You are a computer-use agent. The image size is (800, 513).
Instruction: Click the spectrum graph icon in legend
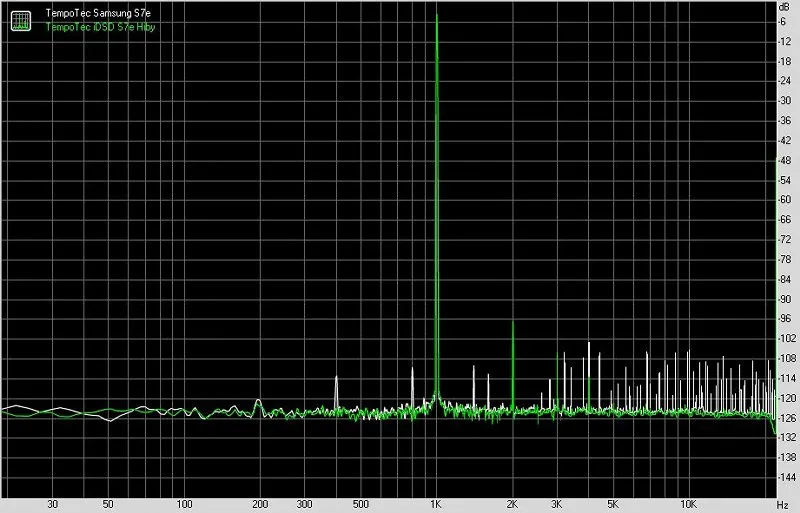coord(21,20)
